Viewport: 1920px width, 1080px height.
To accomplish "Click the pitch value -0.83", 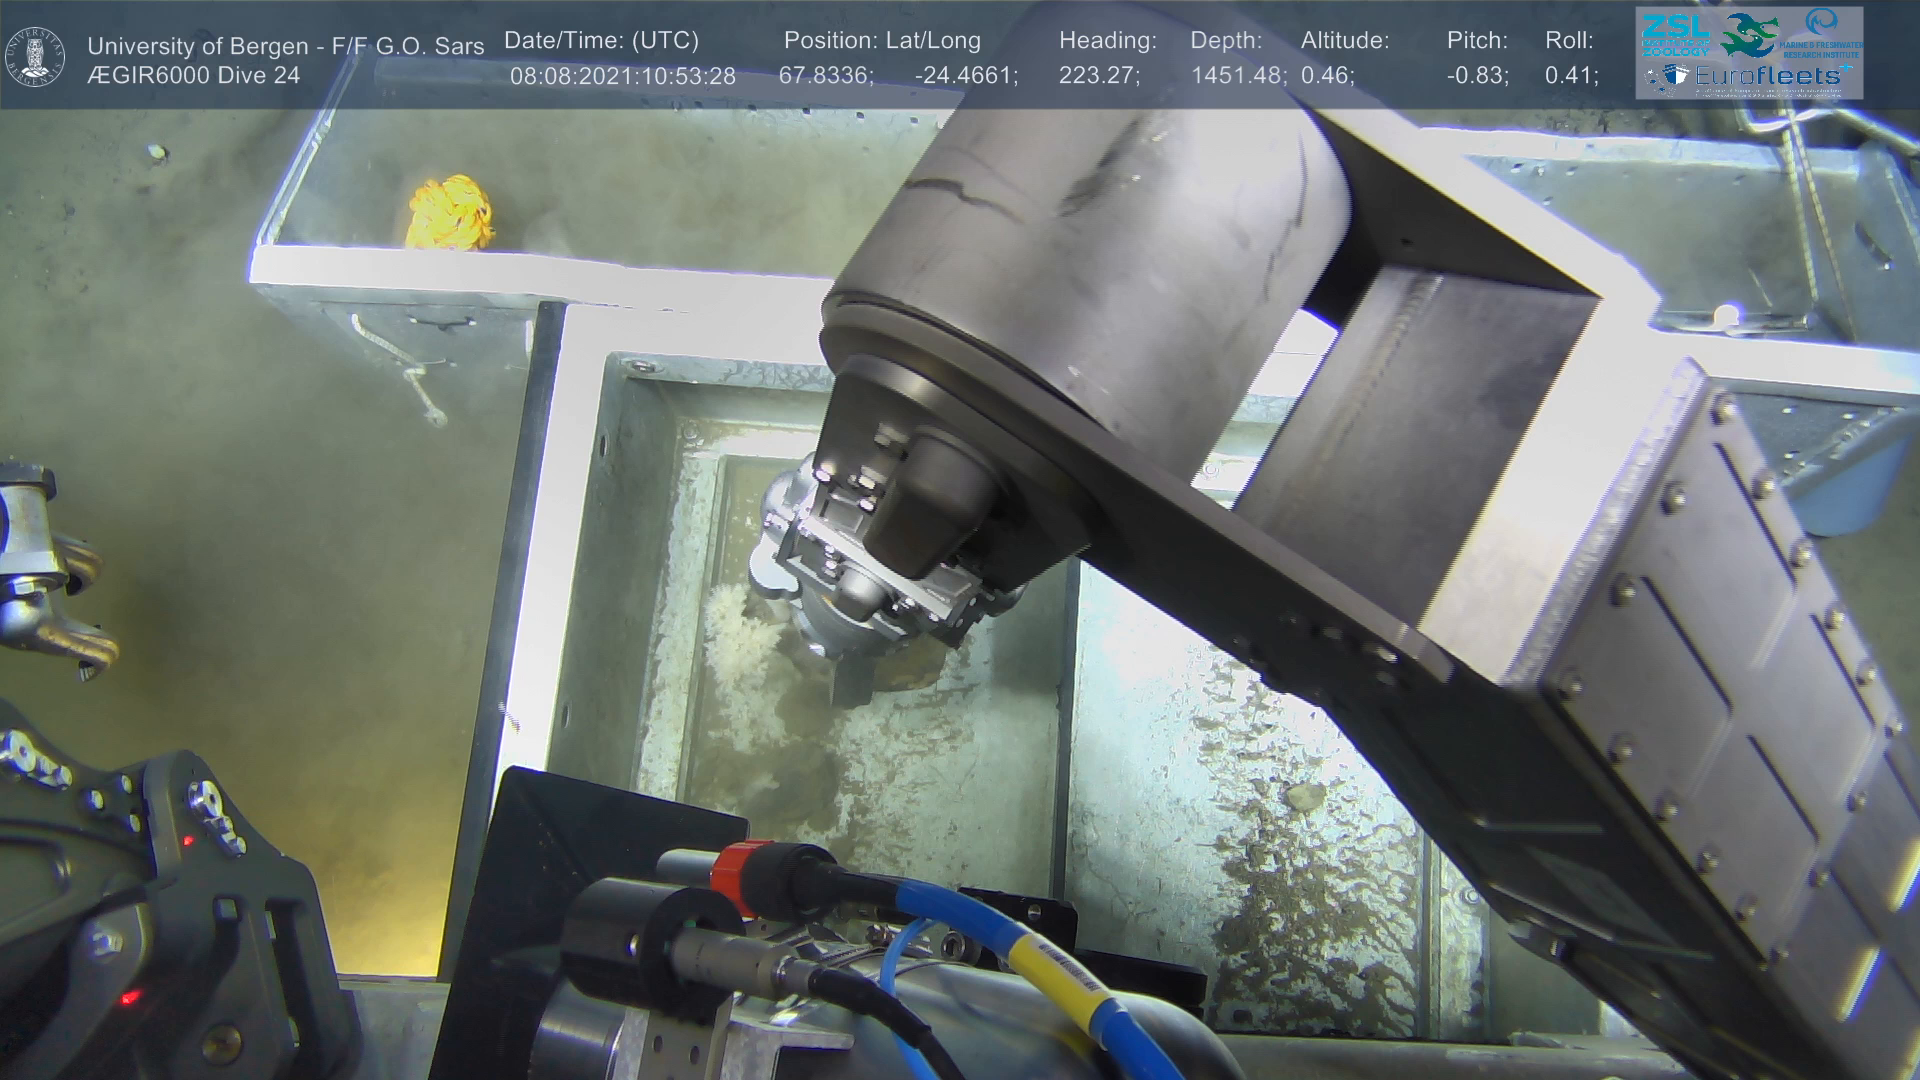I will pos(1477,76).
